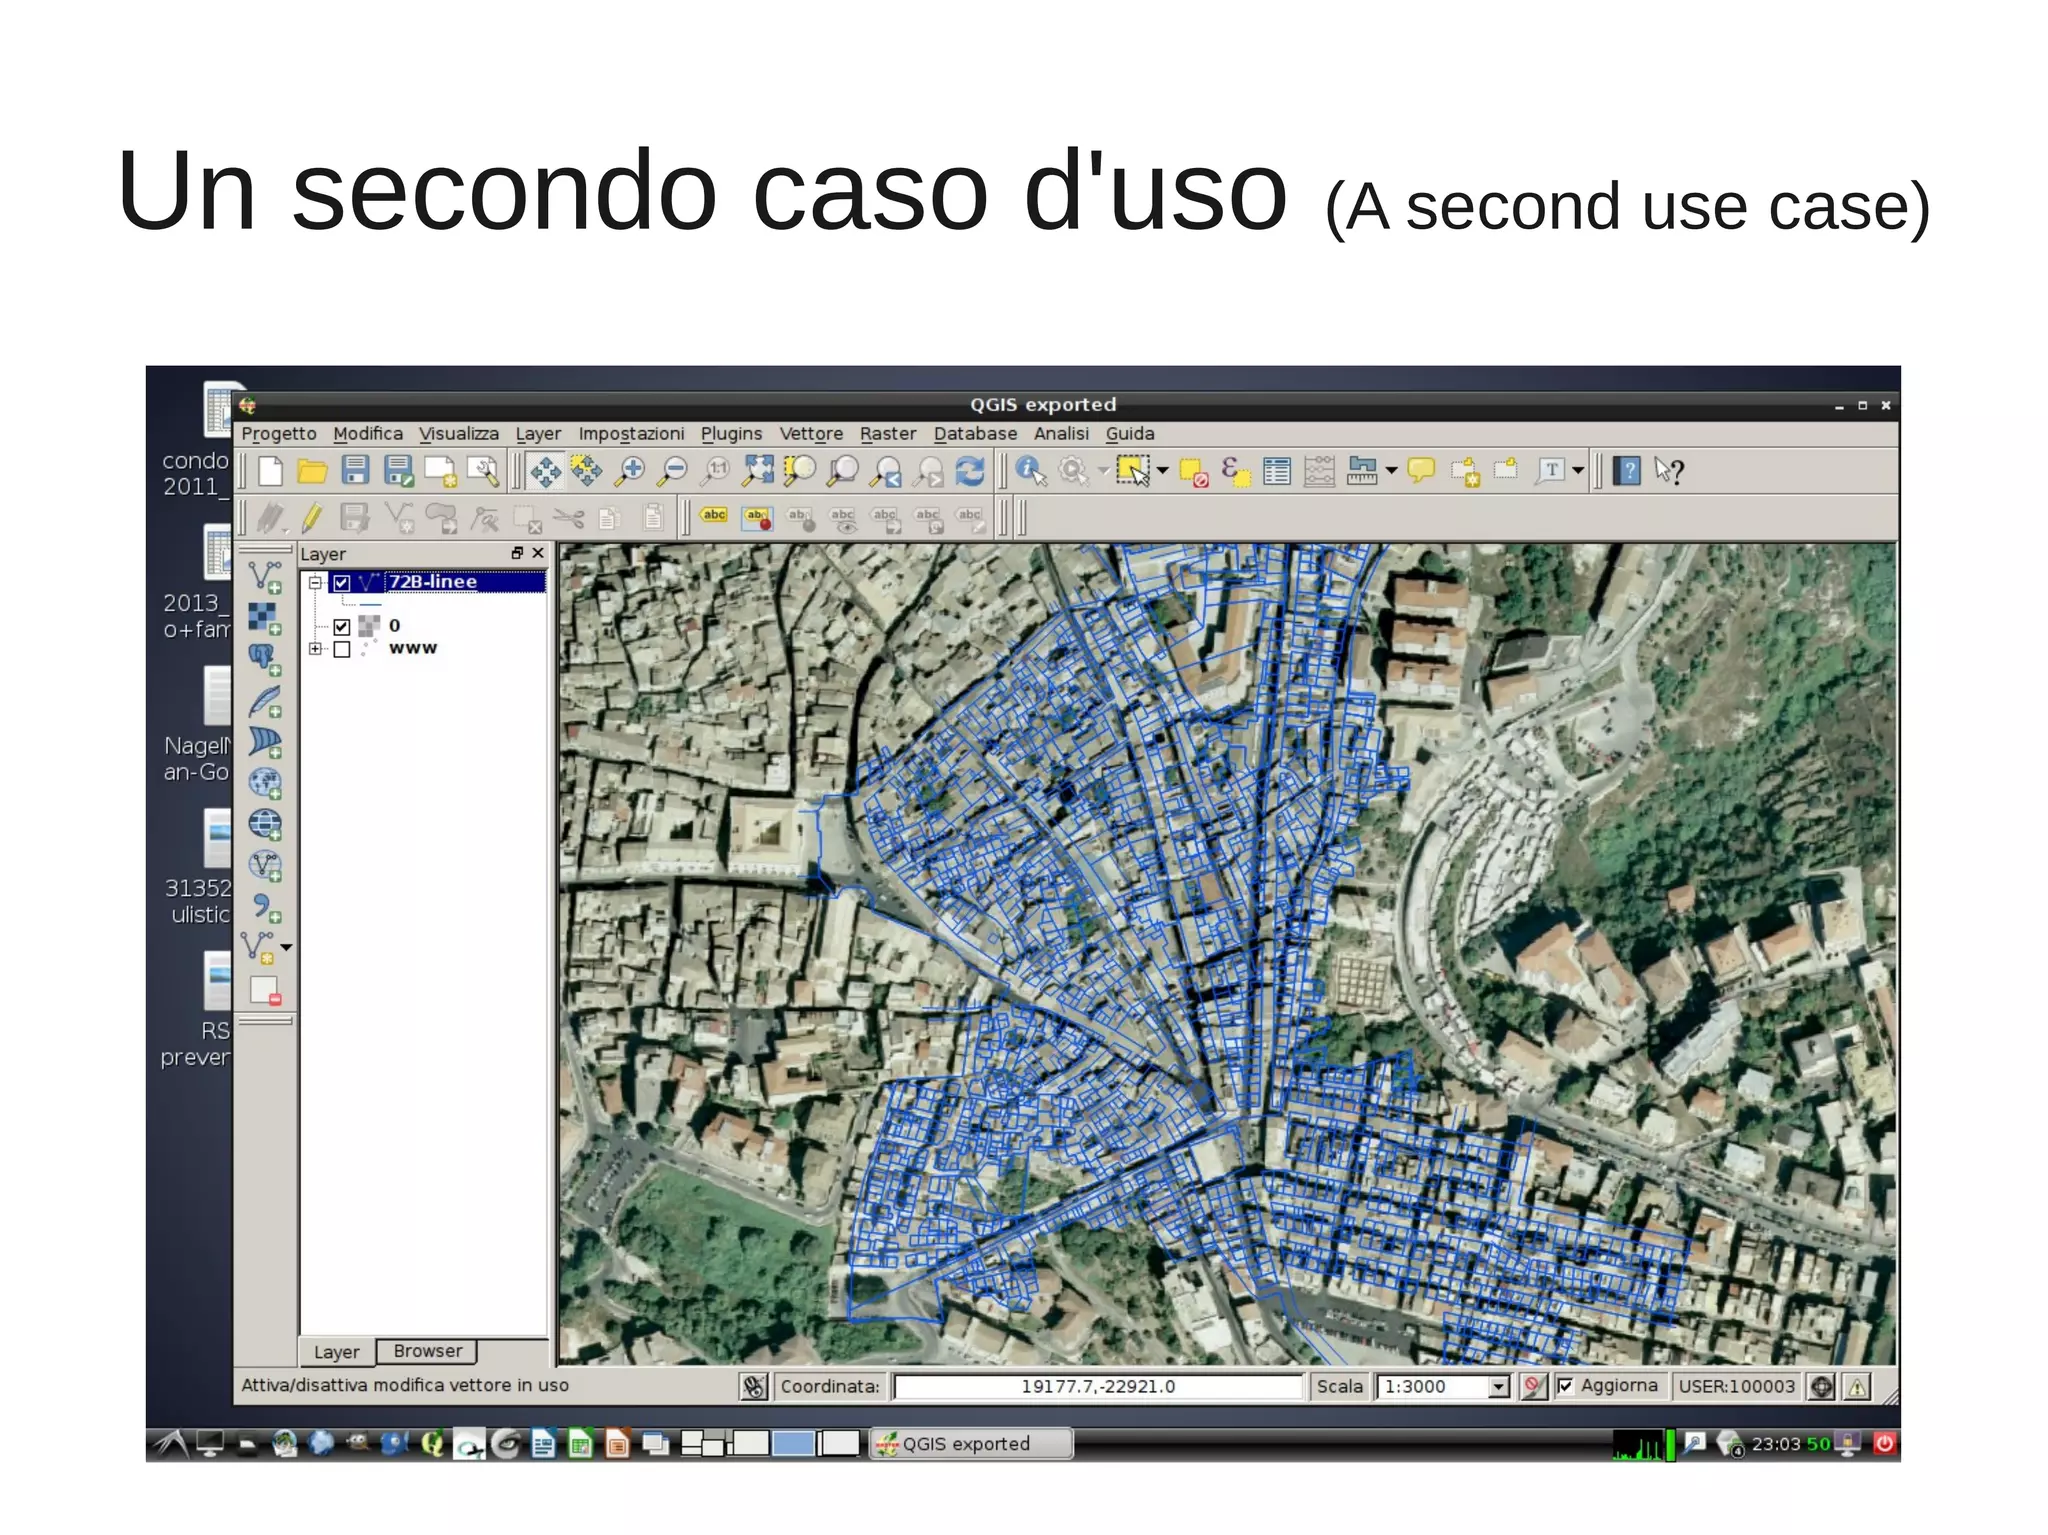The image size is (2048, 1535).
Task: Collapse the 72B-linee layer tree node
Action: coord(315,582)
